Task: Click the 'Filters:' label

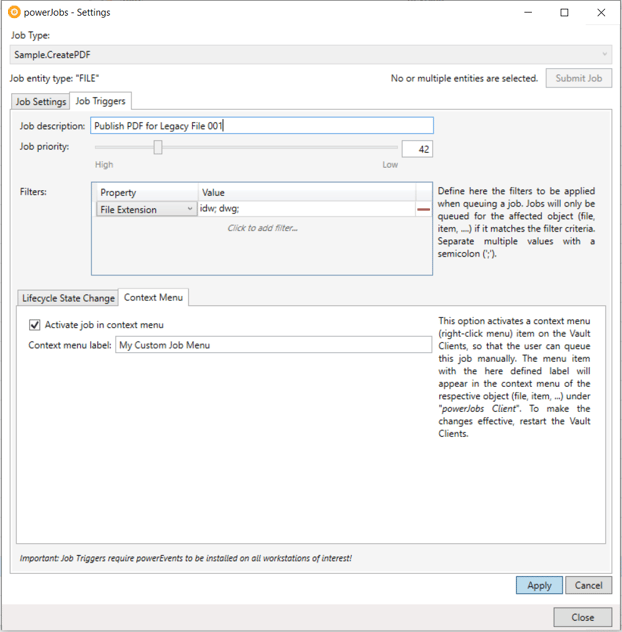Action: tap(33, 191)
